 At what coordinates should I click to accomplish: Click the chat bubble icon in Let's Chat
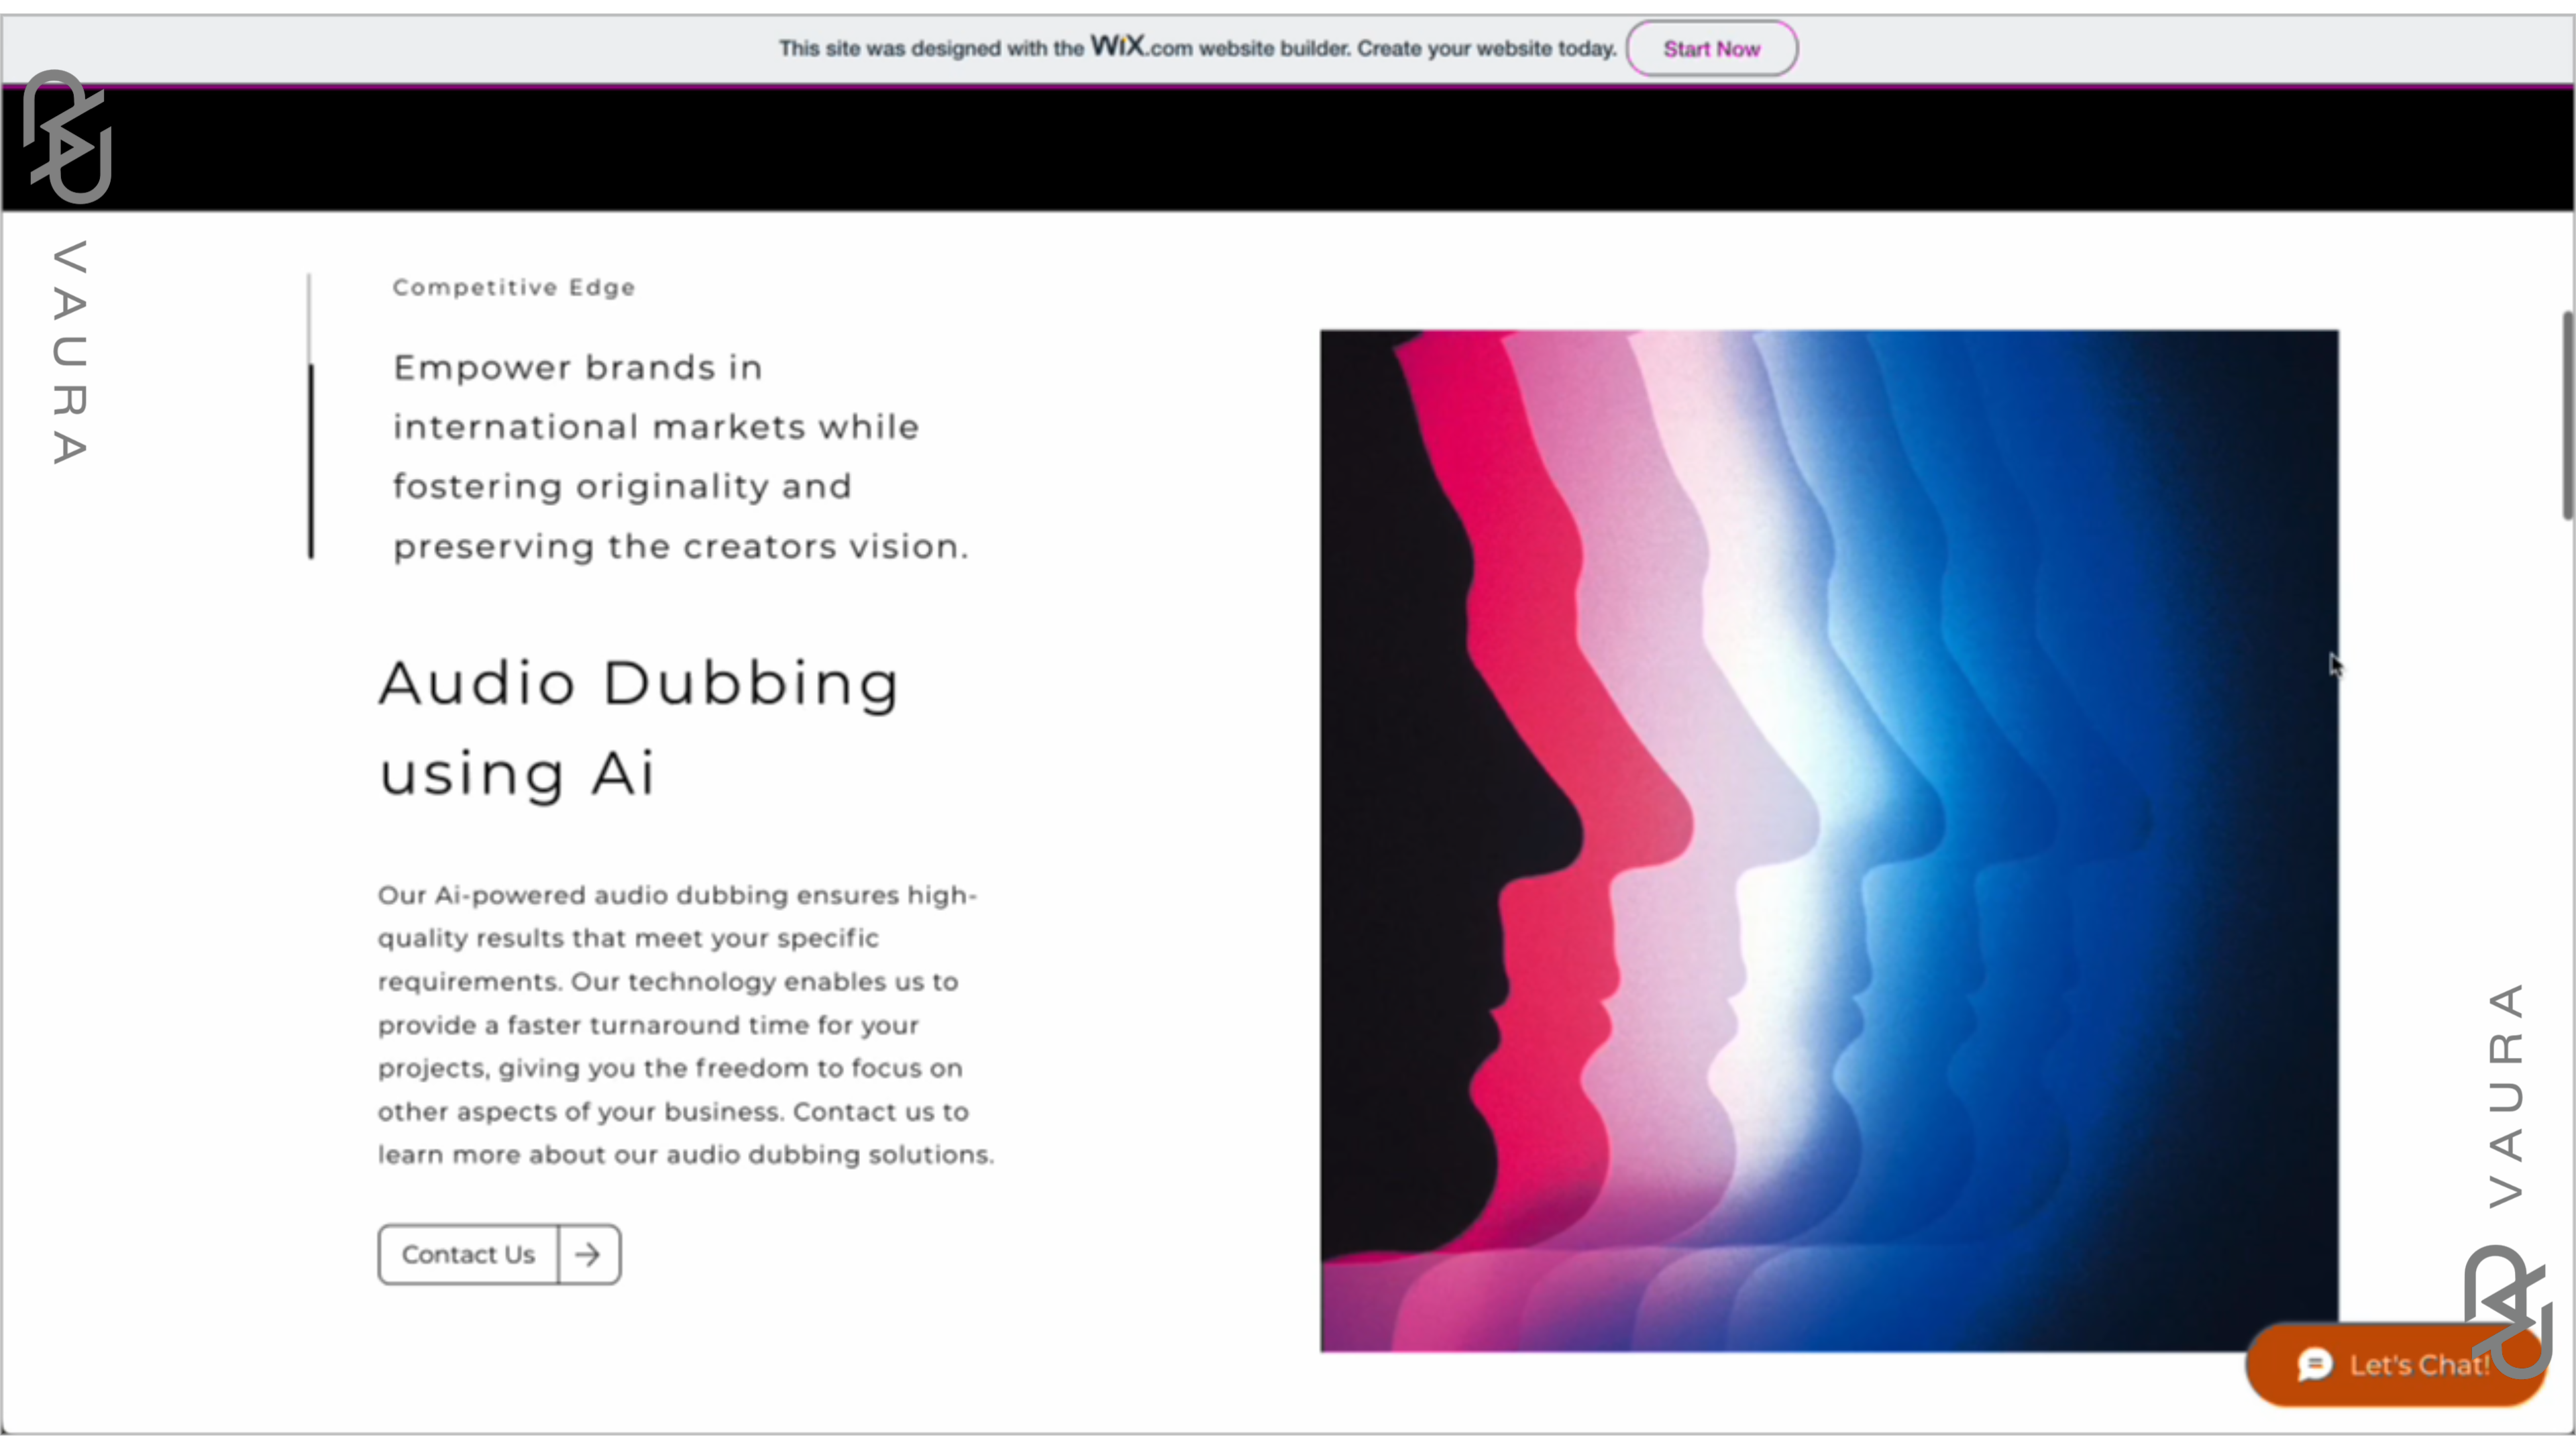[2314, 1365]
